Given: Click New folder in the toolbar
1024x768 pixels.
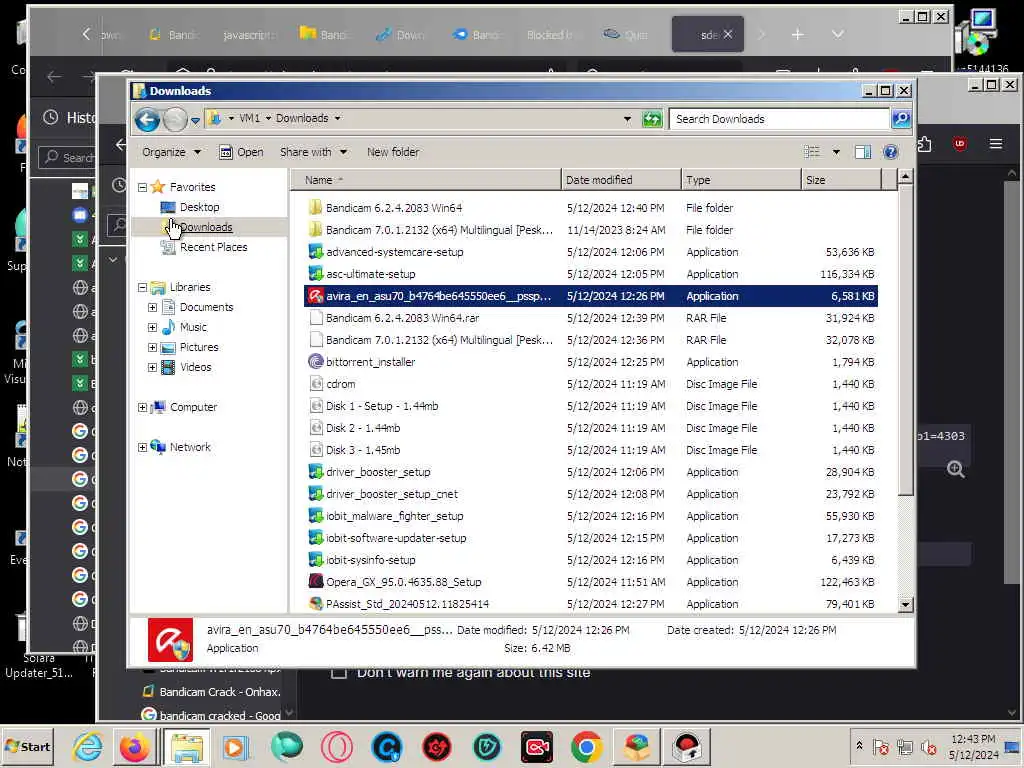Looking at the screenshot, I should (x=393, y=152).
